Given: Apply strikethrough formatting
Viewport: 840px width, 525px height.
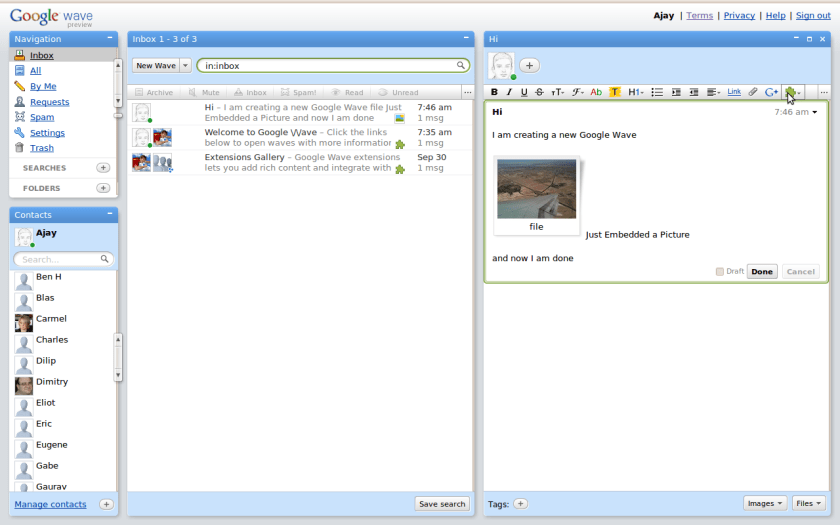Looking at the screenshot, I should click(x=539, y=92).
